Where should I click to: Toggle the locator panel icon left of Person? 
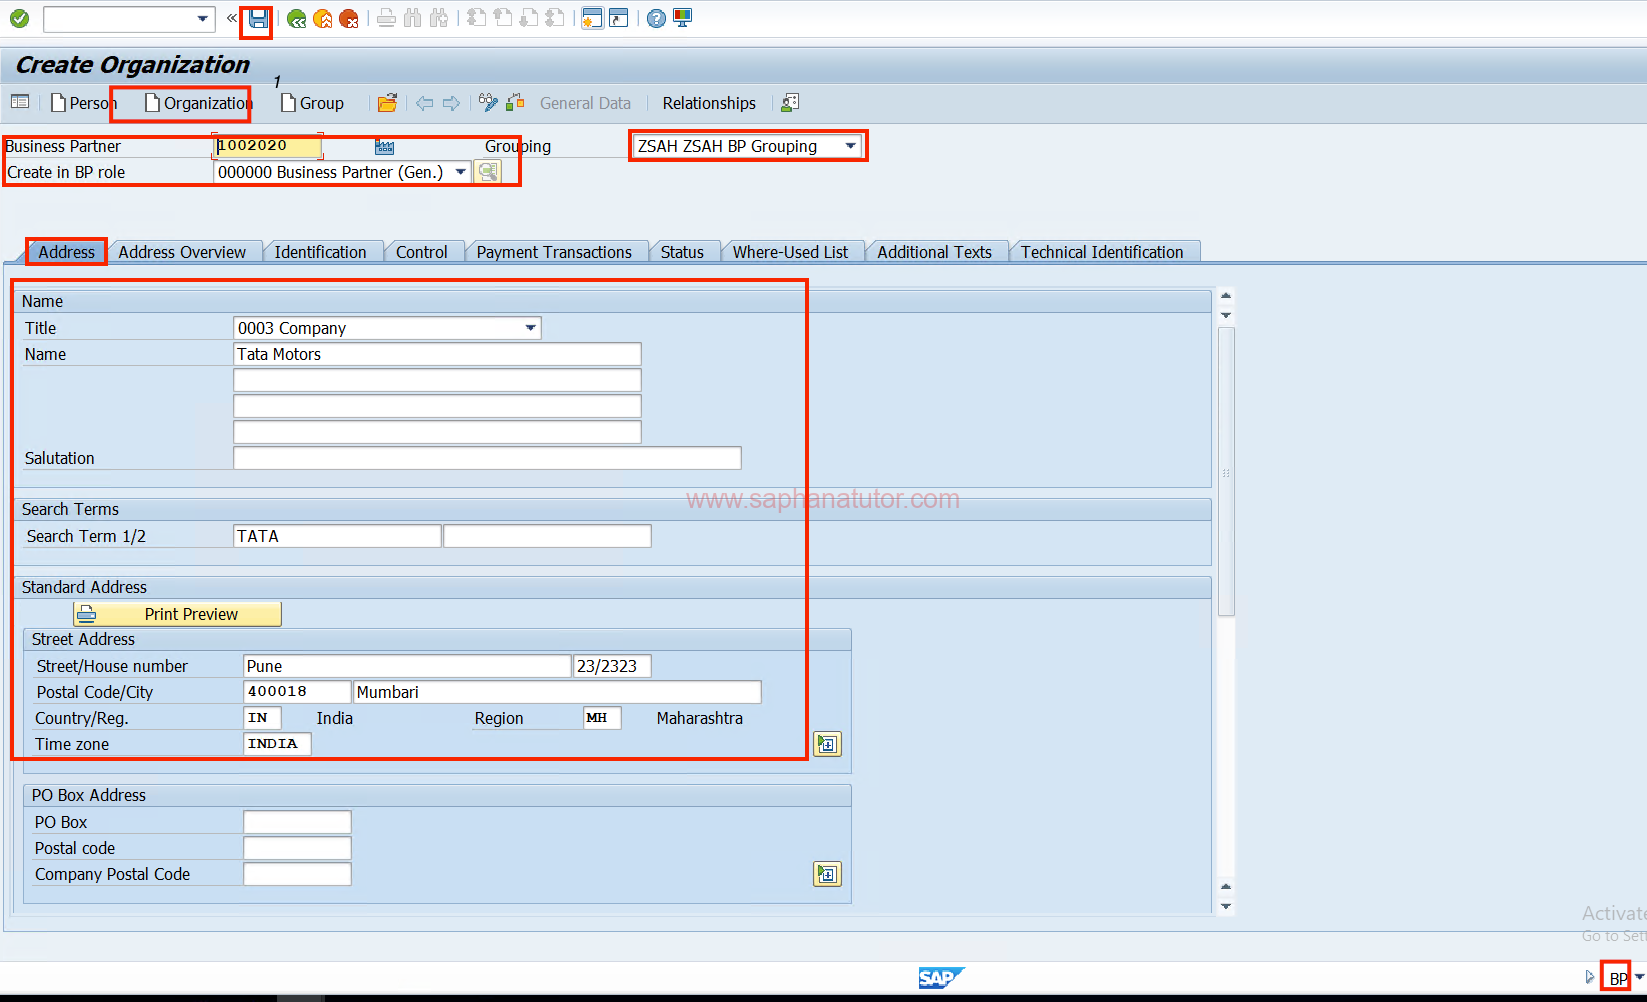[19, 102]
